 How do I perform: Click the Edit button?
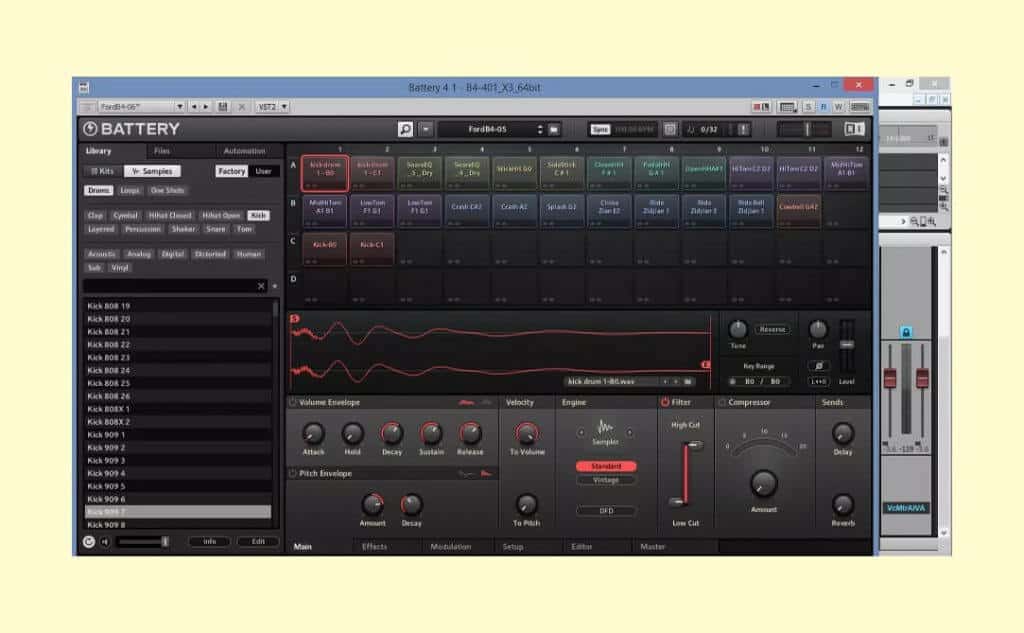coord(258,542)
